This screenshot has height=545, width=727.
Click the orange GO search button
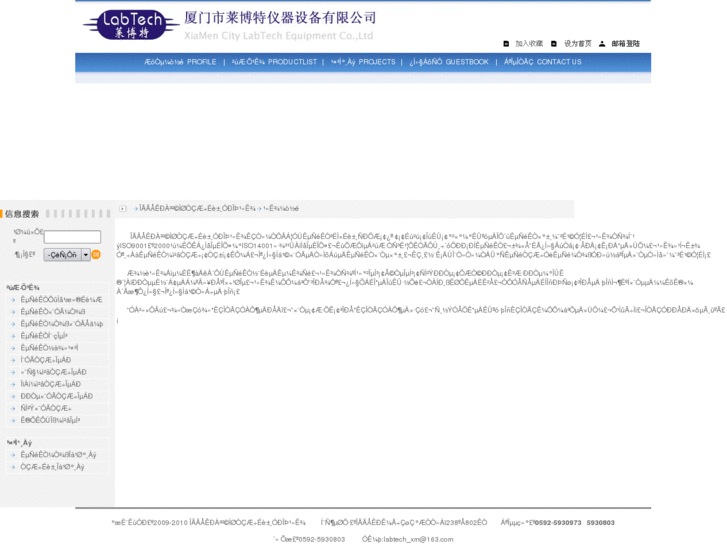click(96, 254)
